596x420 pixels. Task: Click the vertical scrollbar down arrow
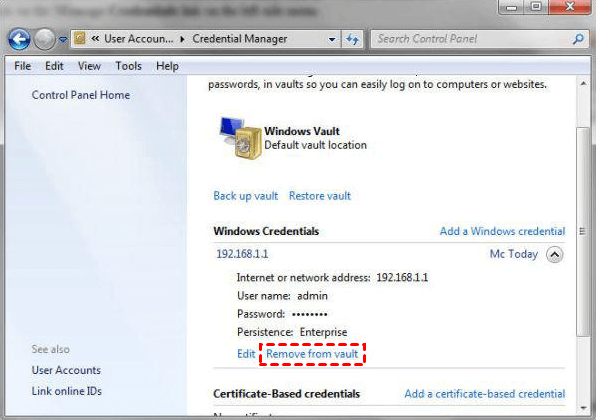pyautogui.click(x=583, y=408)
